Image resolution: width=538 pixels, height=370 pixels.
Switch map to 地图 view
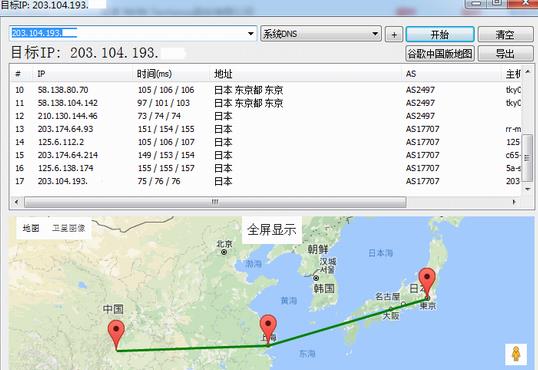[31, 228]
